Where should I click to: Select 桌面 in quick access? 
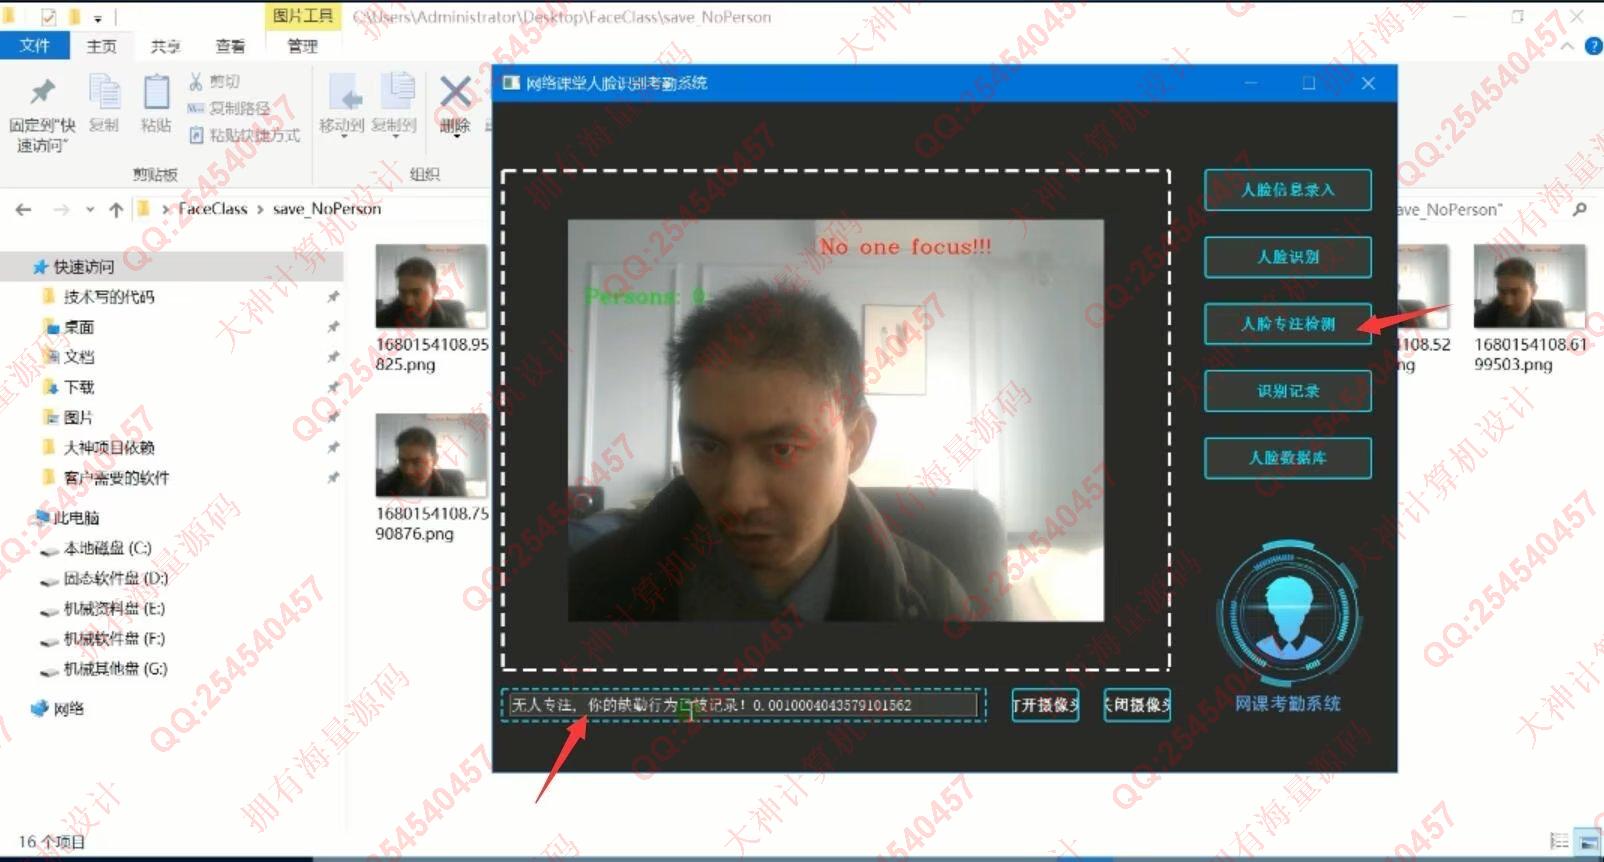[78, 327]
